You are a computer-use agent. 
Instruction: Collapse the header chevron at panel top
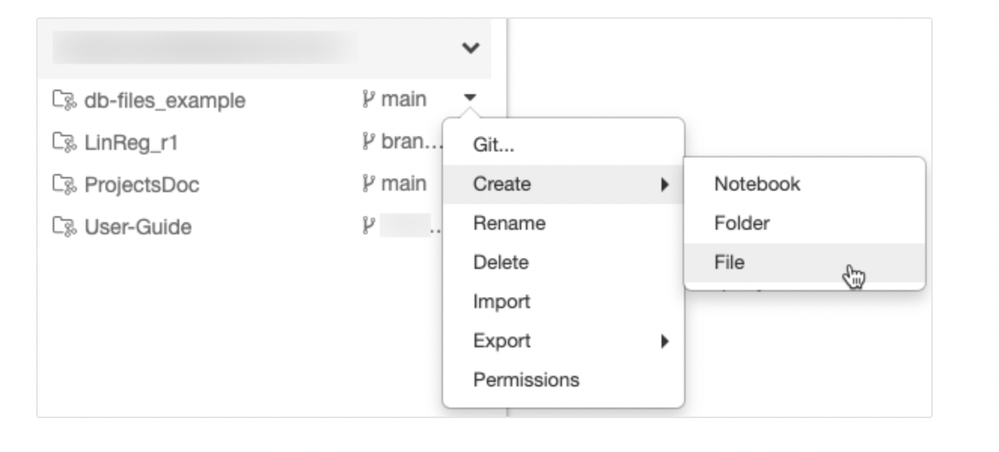point(470,47)
